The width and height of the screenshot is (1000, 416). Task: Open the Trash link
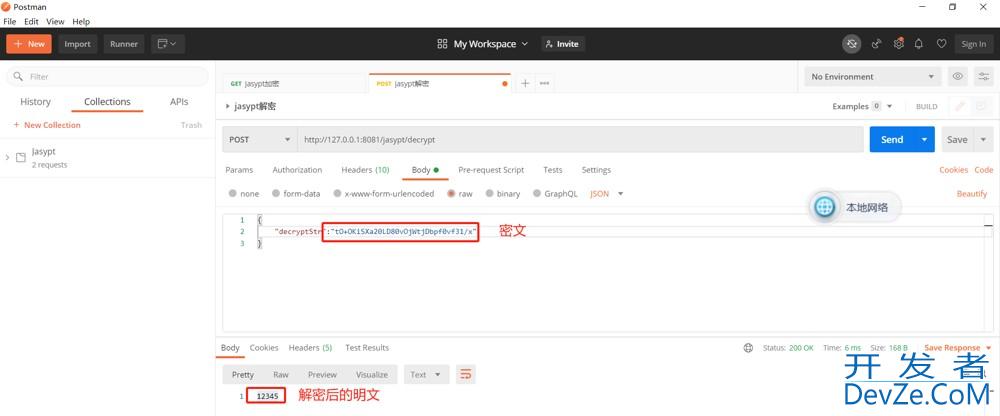tap(191, 125)
